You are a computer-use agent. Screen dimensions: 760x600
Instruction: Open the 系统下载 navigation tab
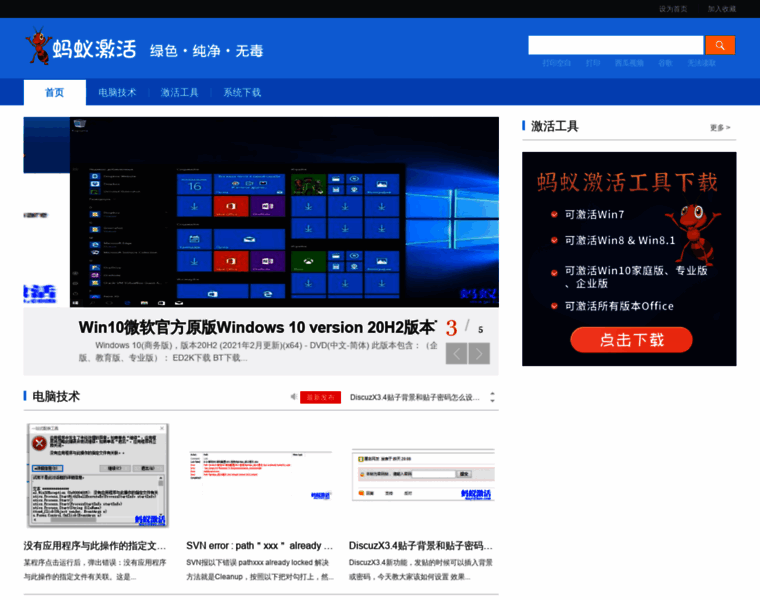click(x=242, y=93)
